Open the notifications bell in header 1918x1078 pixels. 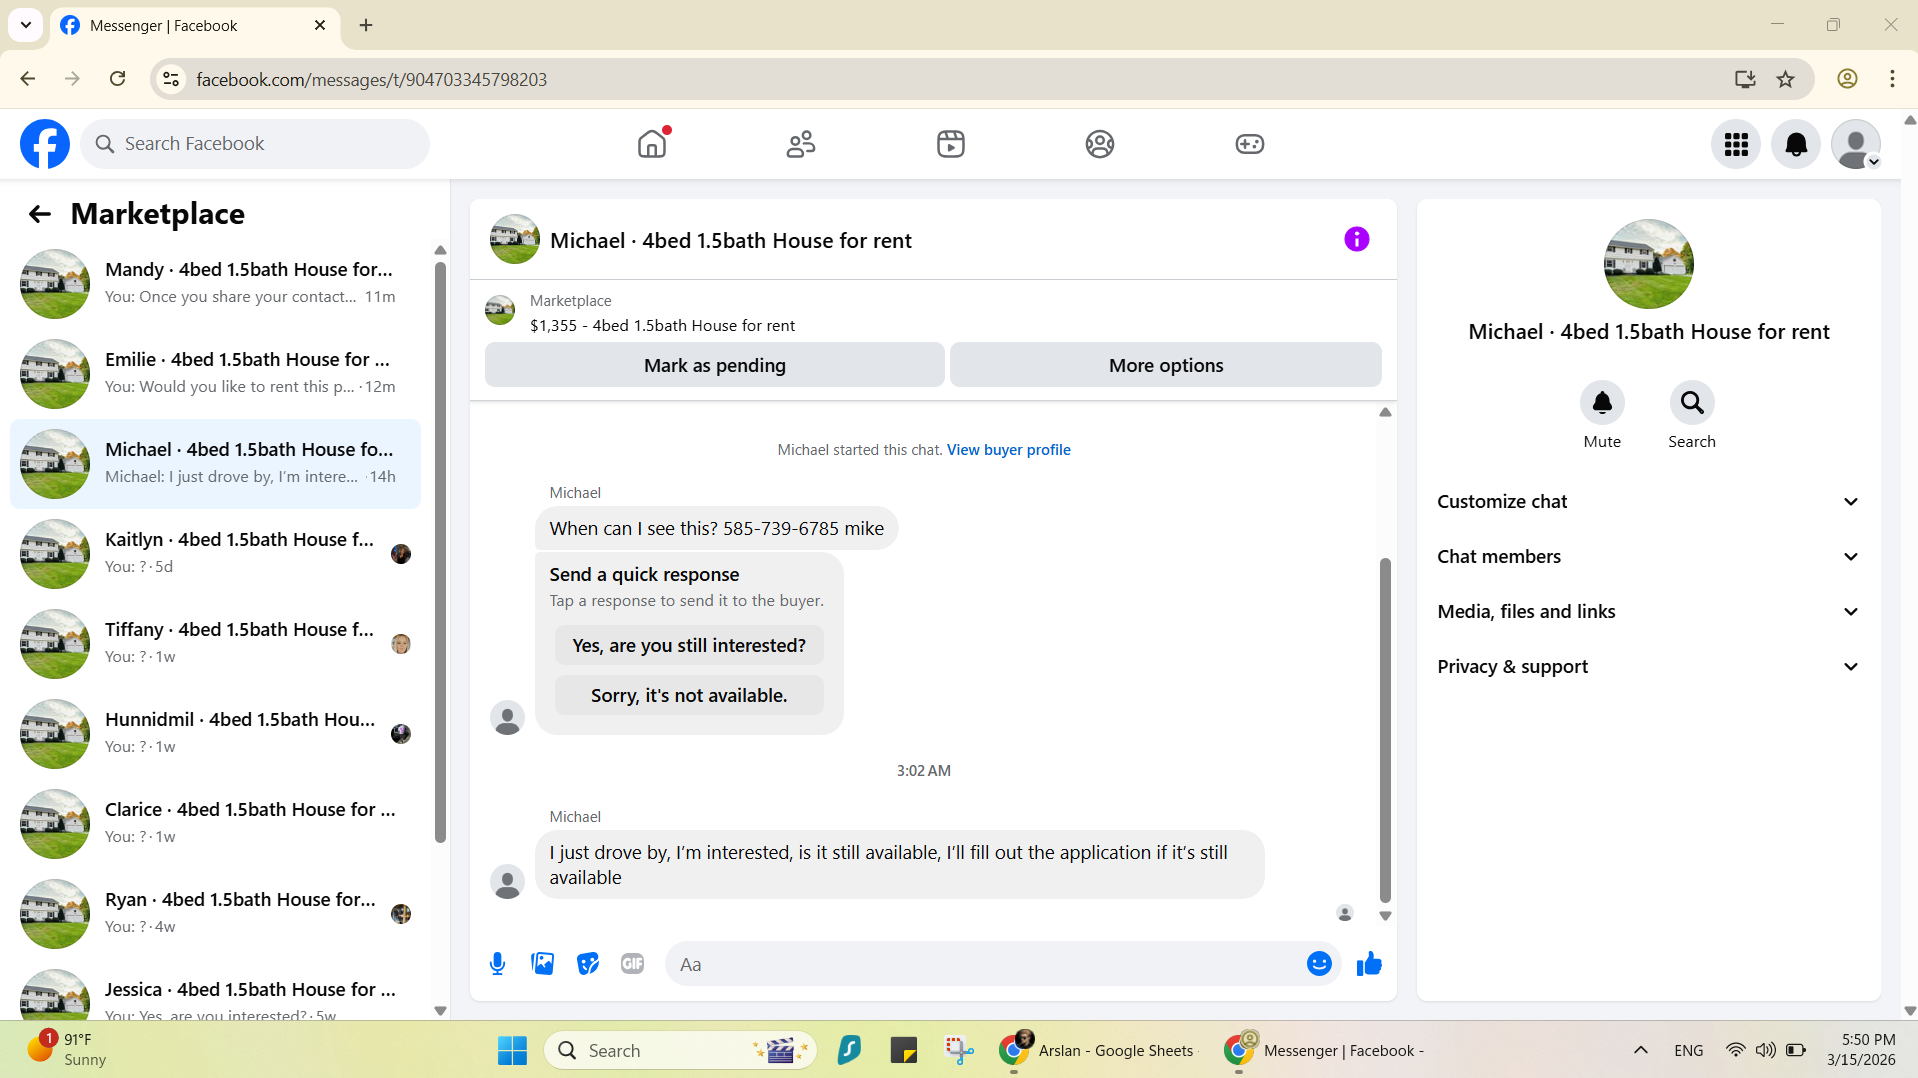1796,145
